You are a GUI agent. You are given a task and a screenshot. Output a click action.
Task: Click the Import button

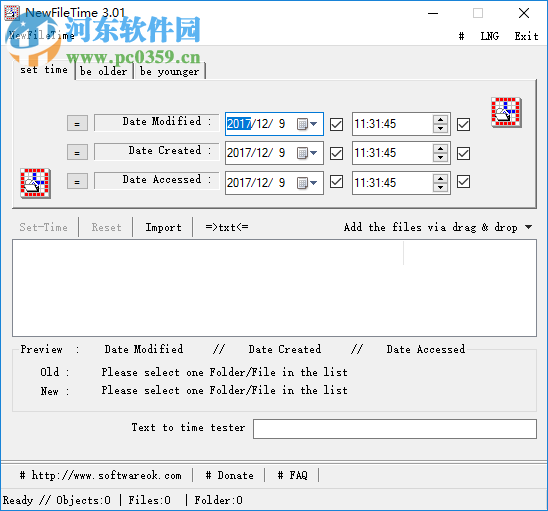click(x=163, y=227)
